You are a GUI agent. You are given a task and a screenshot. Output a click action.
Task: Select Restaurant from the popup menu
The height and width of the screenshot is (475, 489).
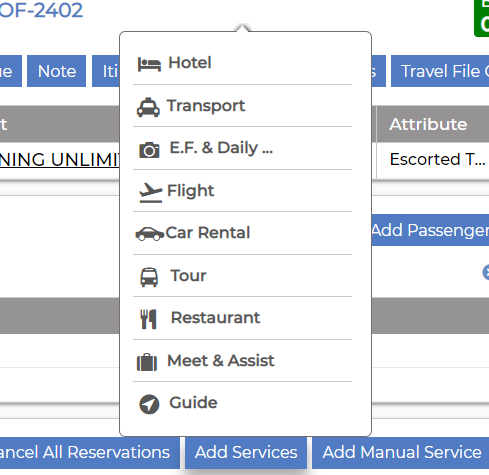[242, 318]
